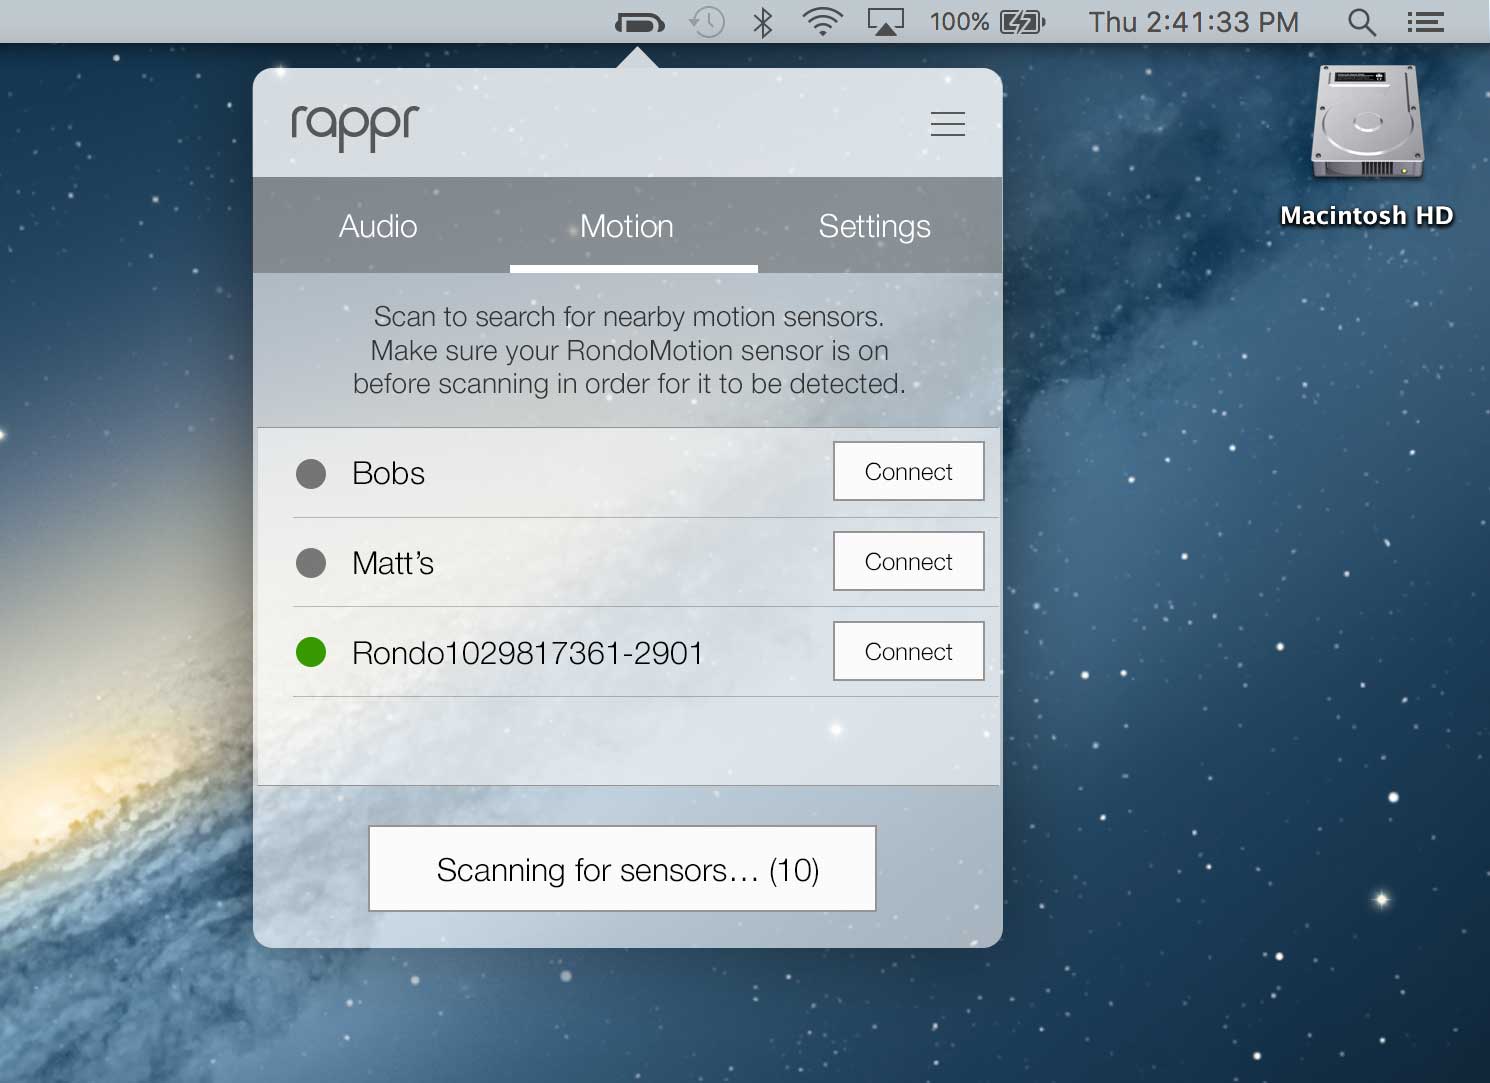Click the menu bar clock
The width and height of the screenshot is (1490, 1083).
1193,22
